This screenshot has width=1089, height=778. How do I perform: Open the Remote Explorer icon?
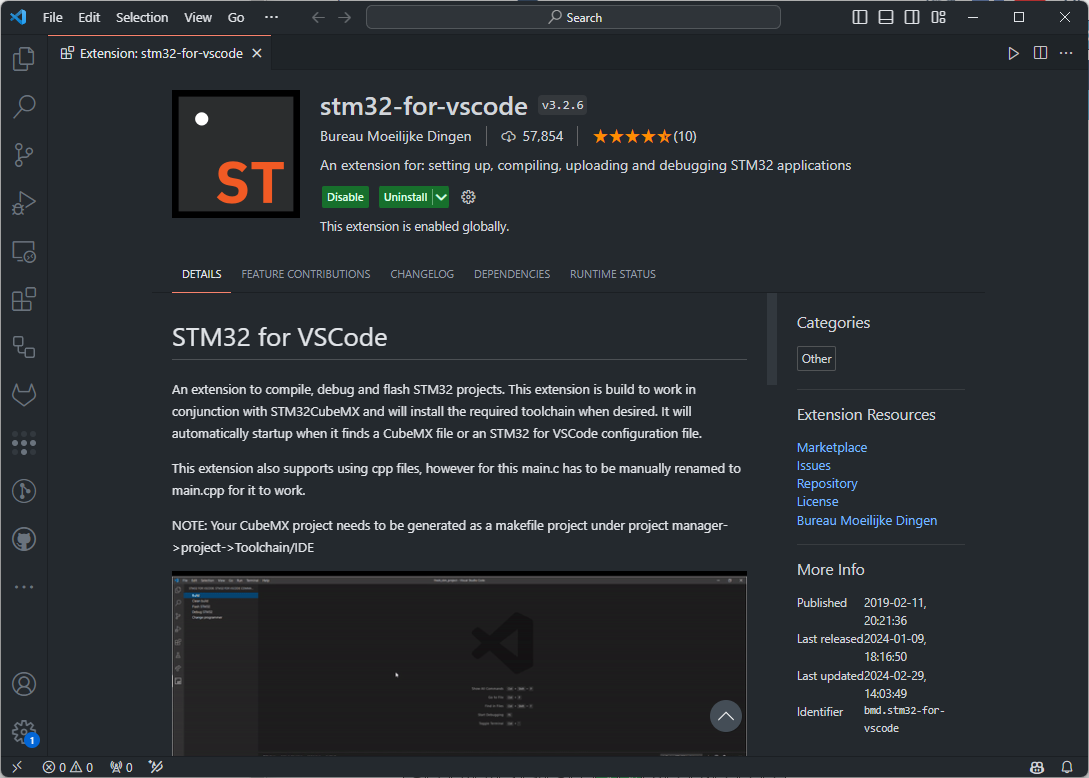click(24, 251)
